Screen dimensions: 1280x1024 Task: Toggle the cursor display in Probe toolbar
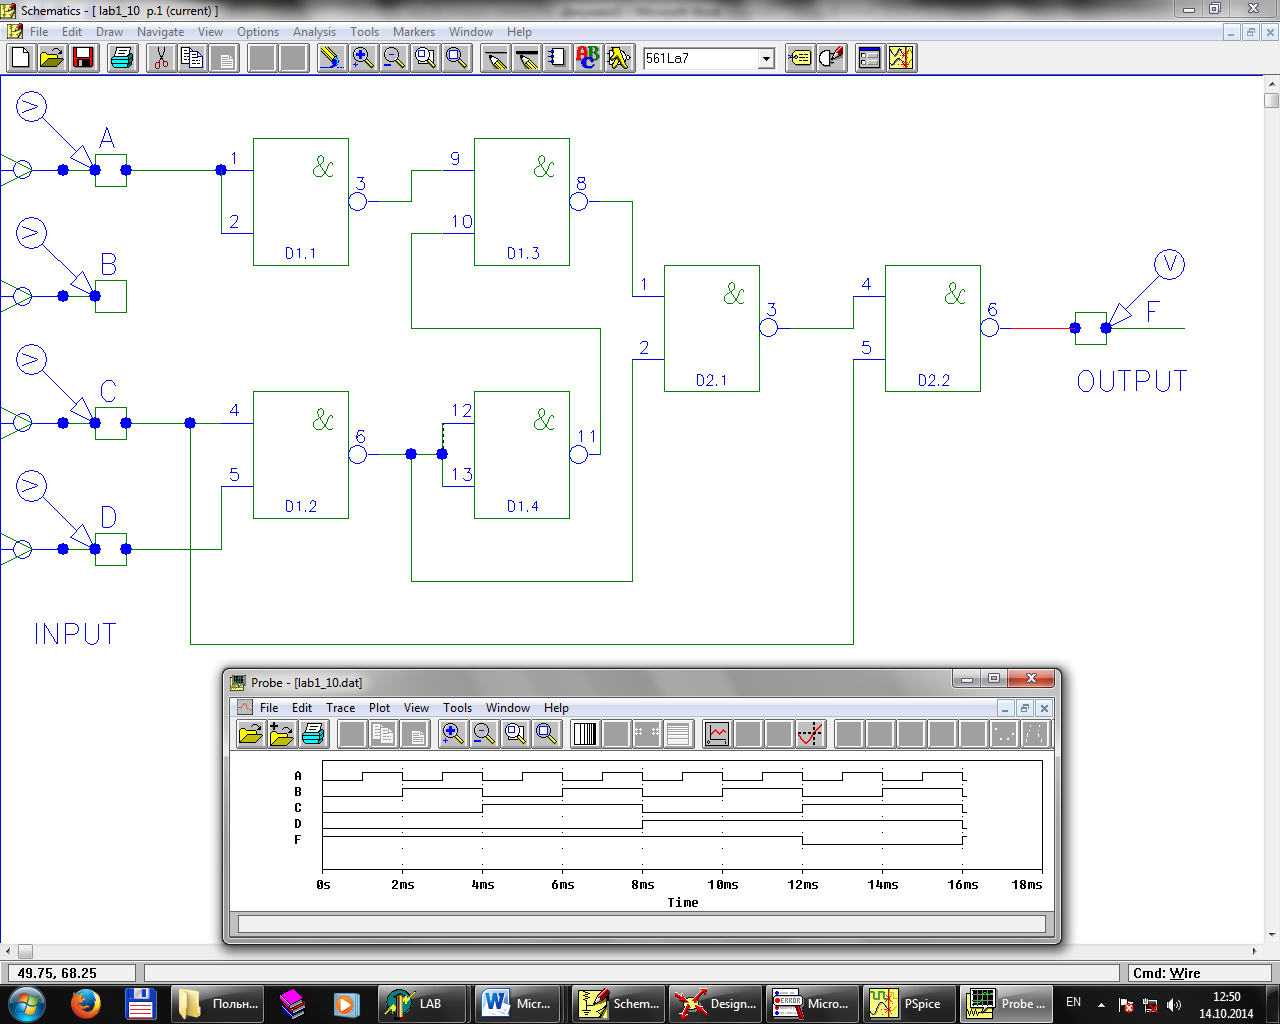click(x=811, y=734)
